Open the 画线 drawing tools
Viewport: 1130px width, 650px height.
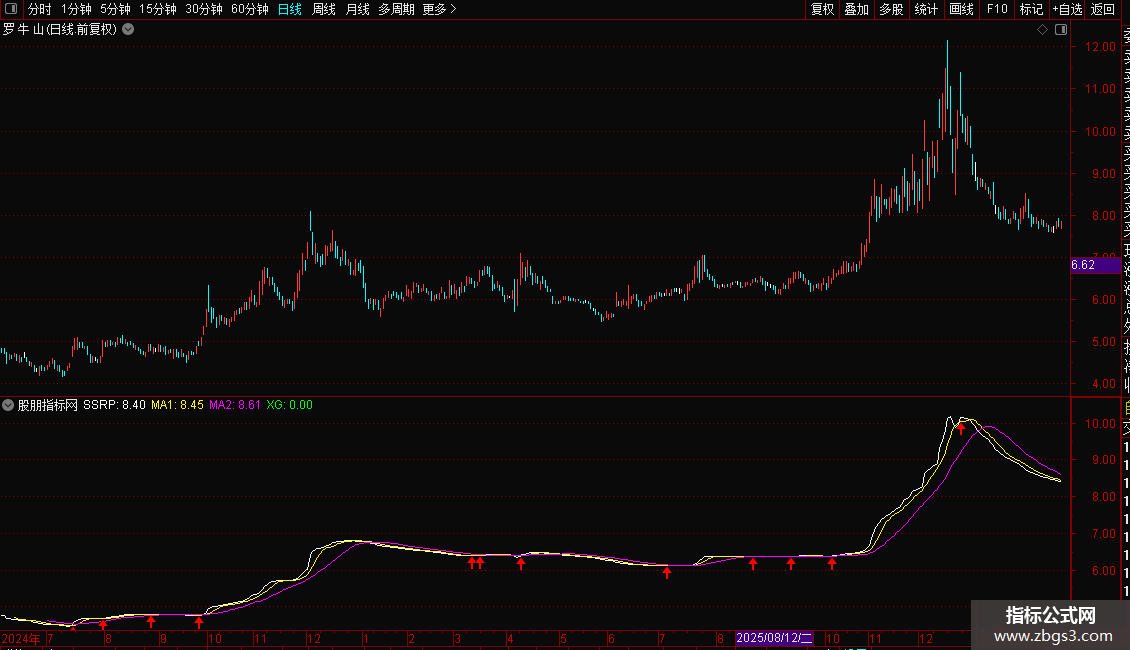[x=961, y=9]
